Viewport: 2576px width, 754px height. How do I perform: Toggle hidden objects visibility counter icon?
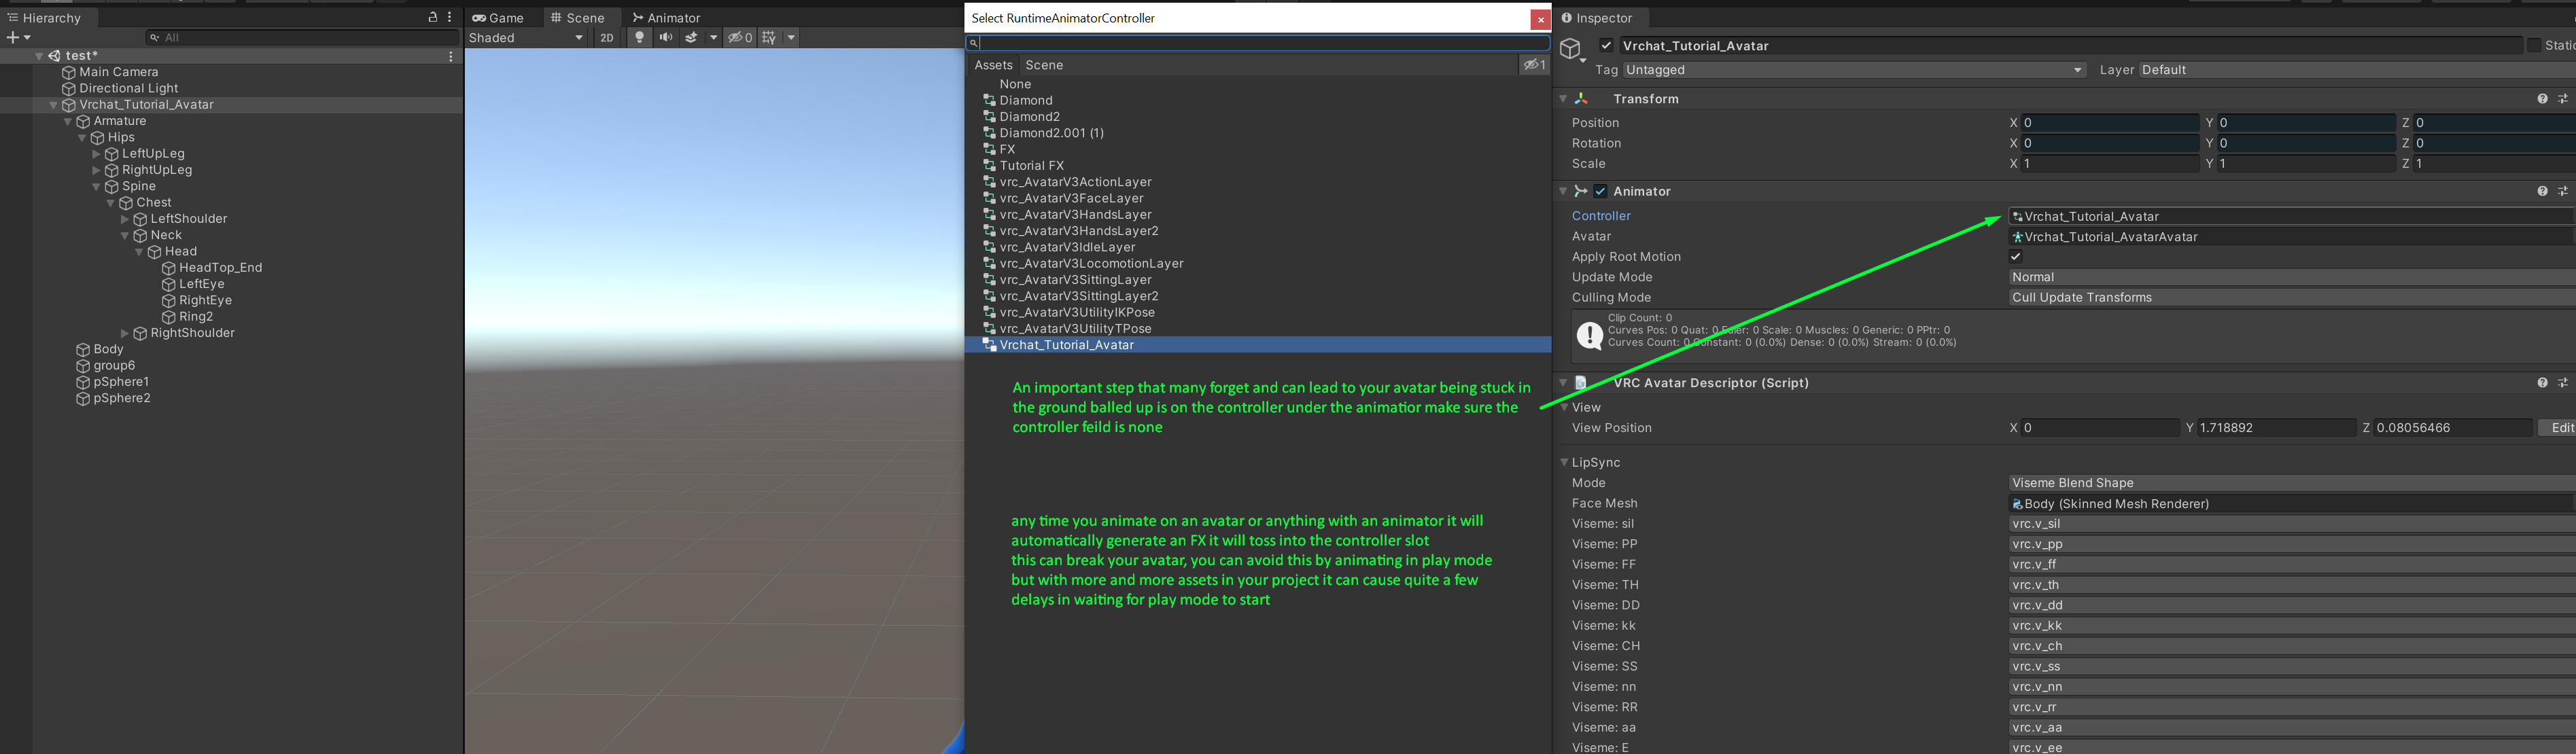click(x=739, y=37)
